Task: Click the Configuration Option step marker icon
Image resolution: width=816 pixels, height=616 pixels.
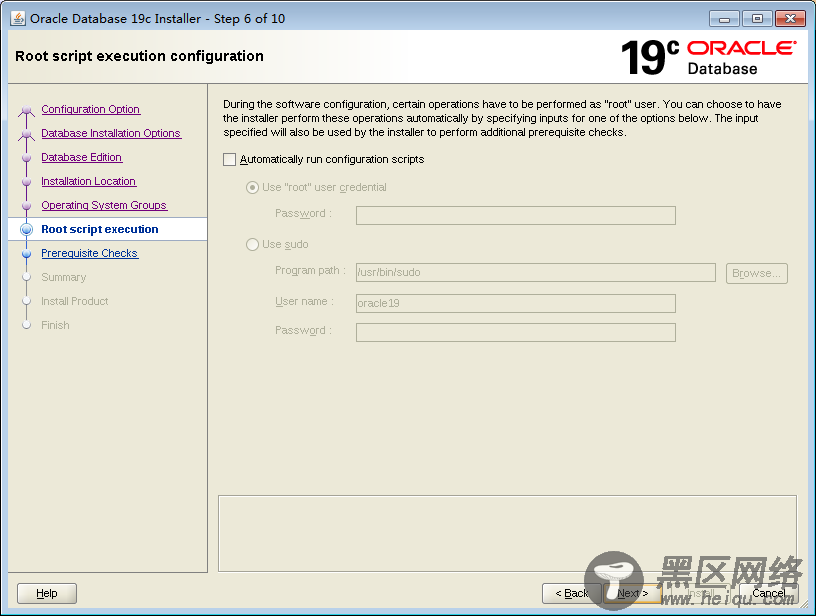Action: 27,110
